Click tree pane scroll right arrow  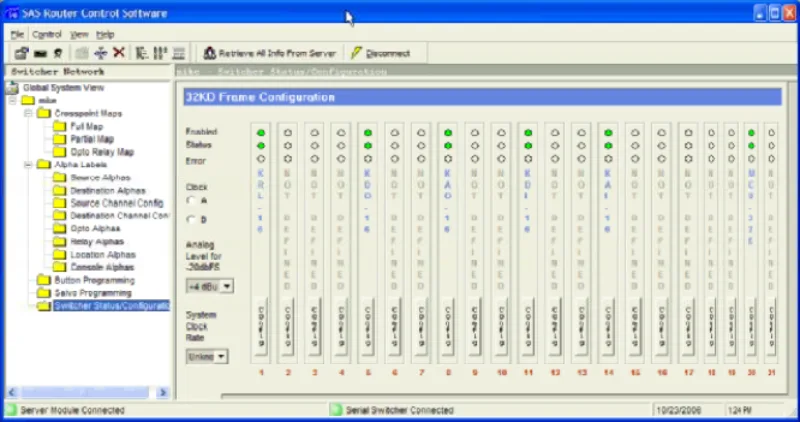163,392
